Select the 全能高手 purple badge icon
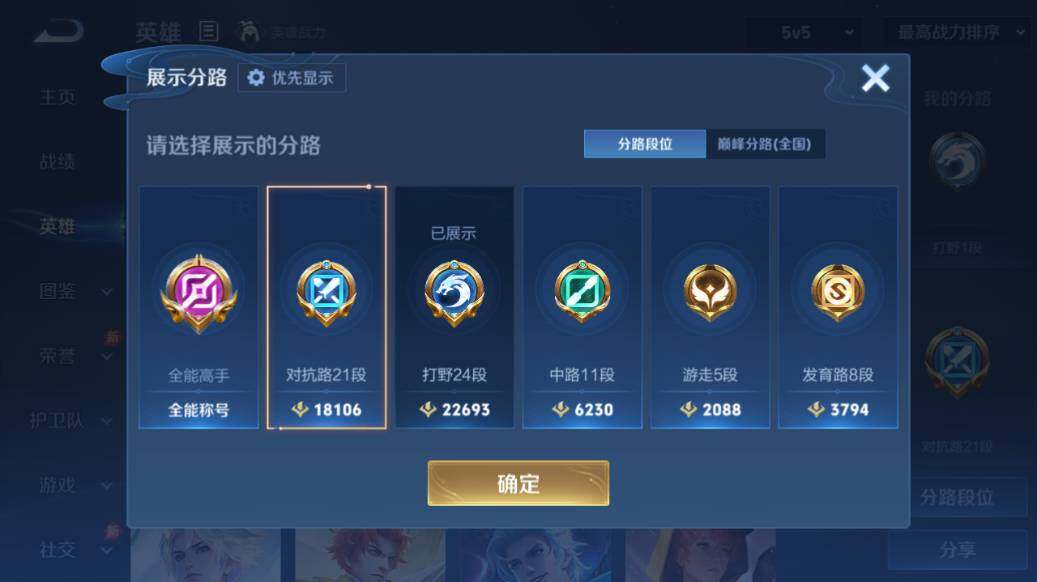 198,293
